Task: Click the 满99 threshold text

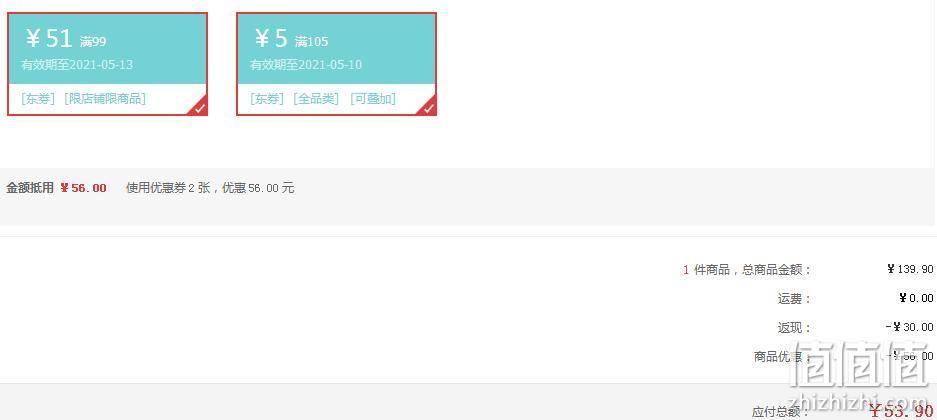Action: click(x=93, y=42)
